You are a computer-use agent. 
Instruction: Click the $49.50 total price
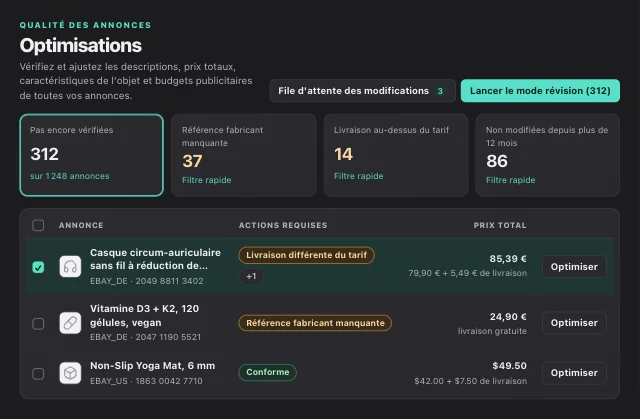509,366
